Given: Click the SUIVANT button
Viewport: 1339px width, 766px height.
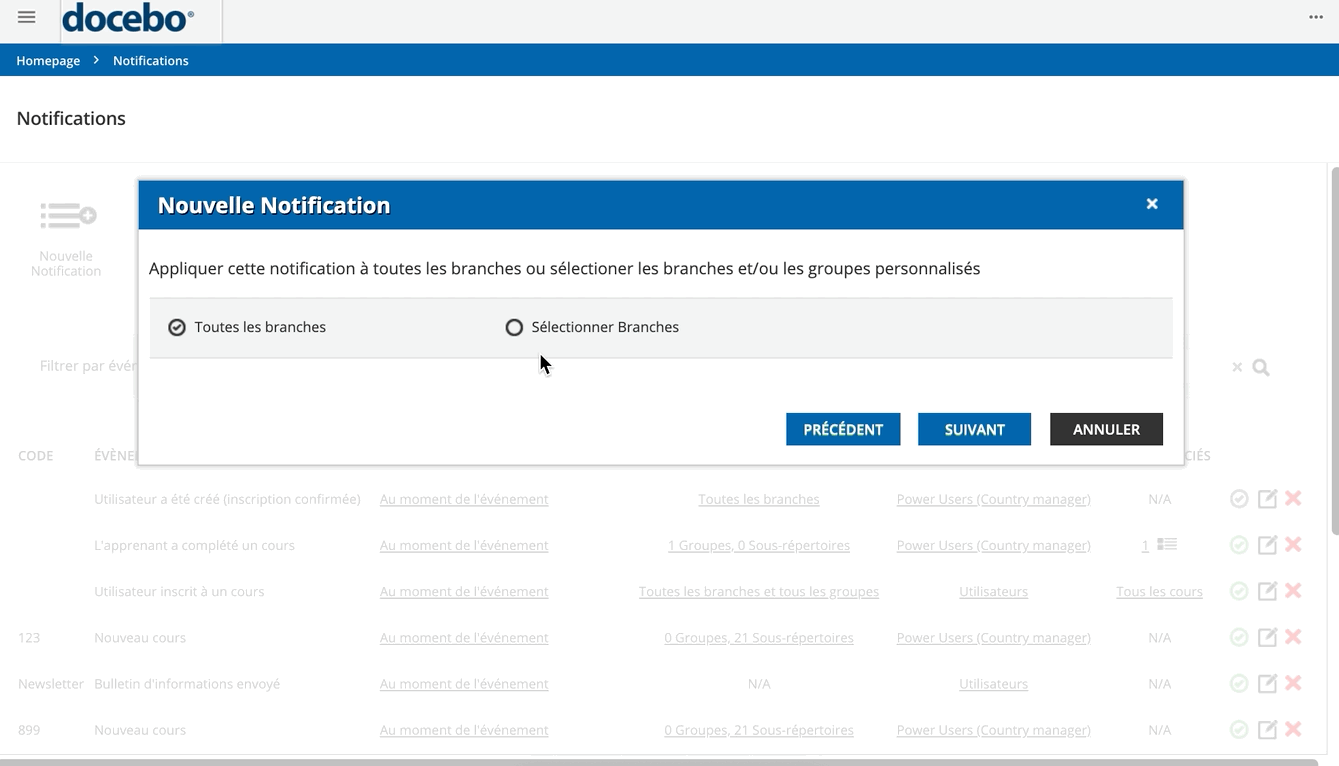Looking at the screenshot, I should [x=974, y=430].
